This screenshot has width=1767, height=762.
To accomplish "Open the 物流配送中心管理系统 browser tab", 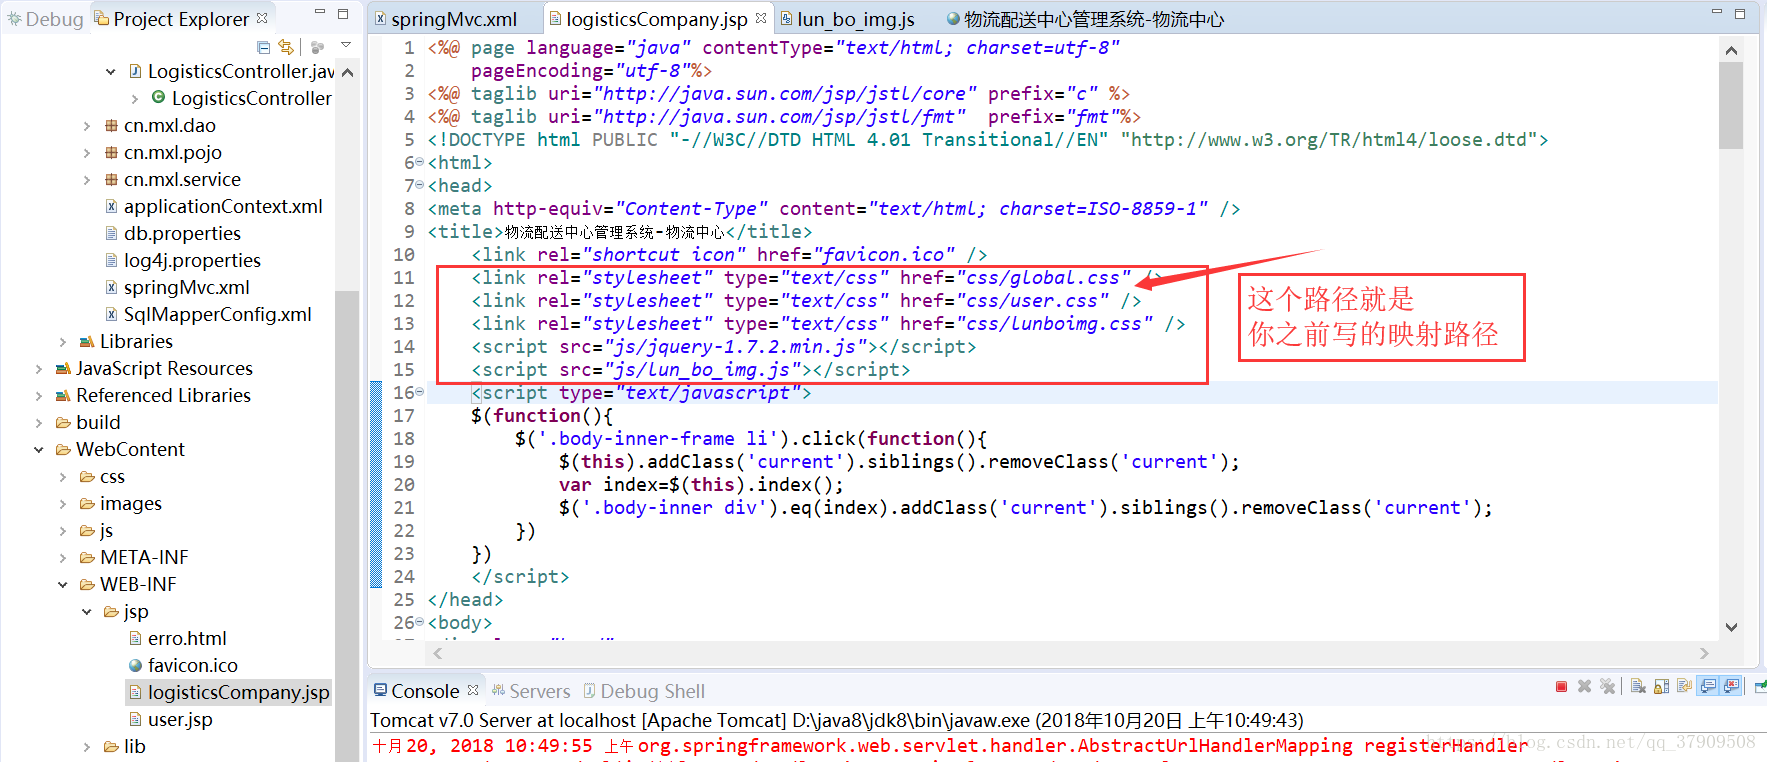I will coord(1086,19).
